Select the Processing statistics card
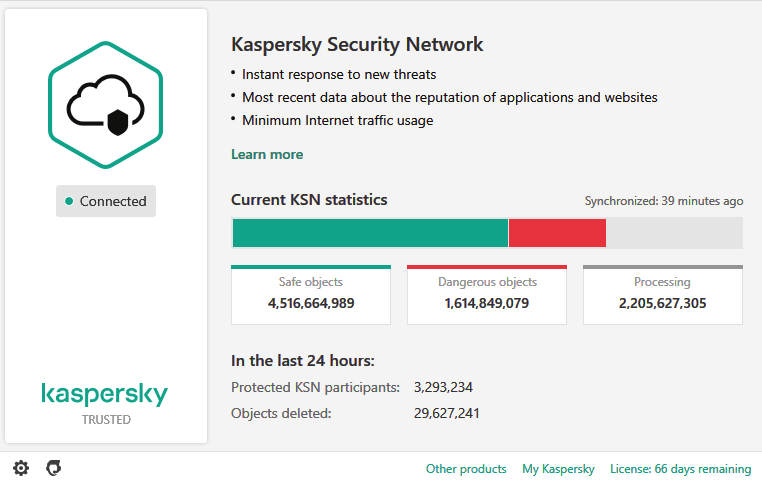The image size is (762, 481). pyautogui.click(x=662, y=295)
